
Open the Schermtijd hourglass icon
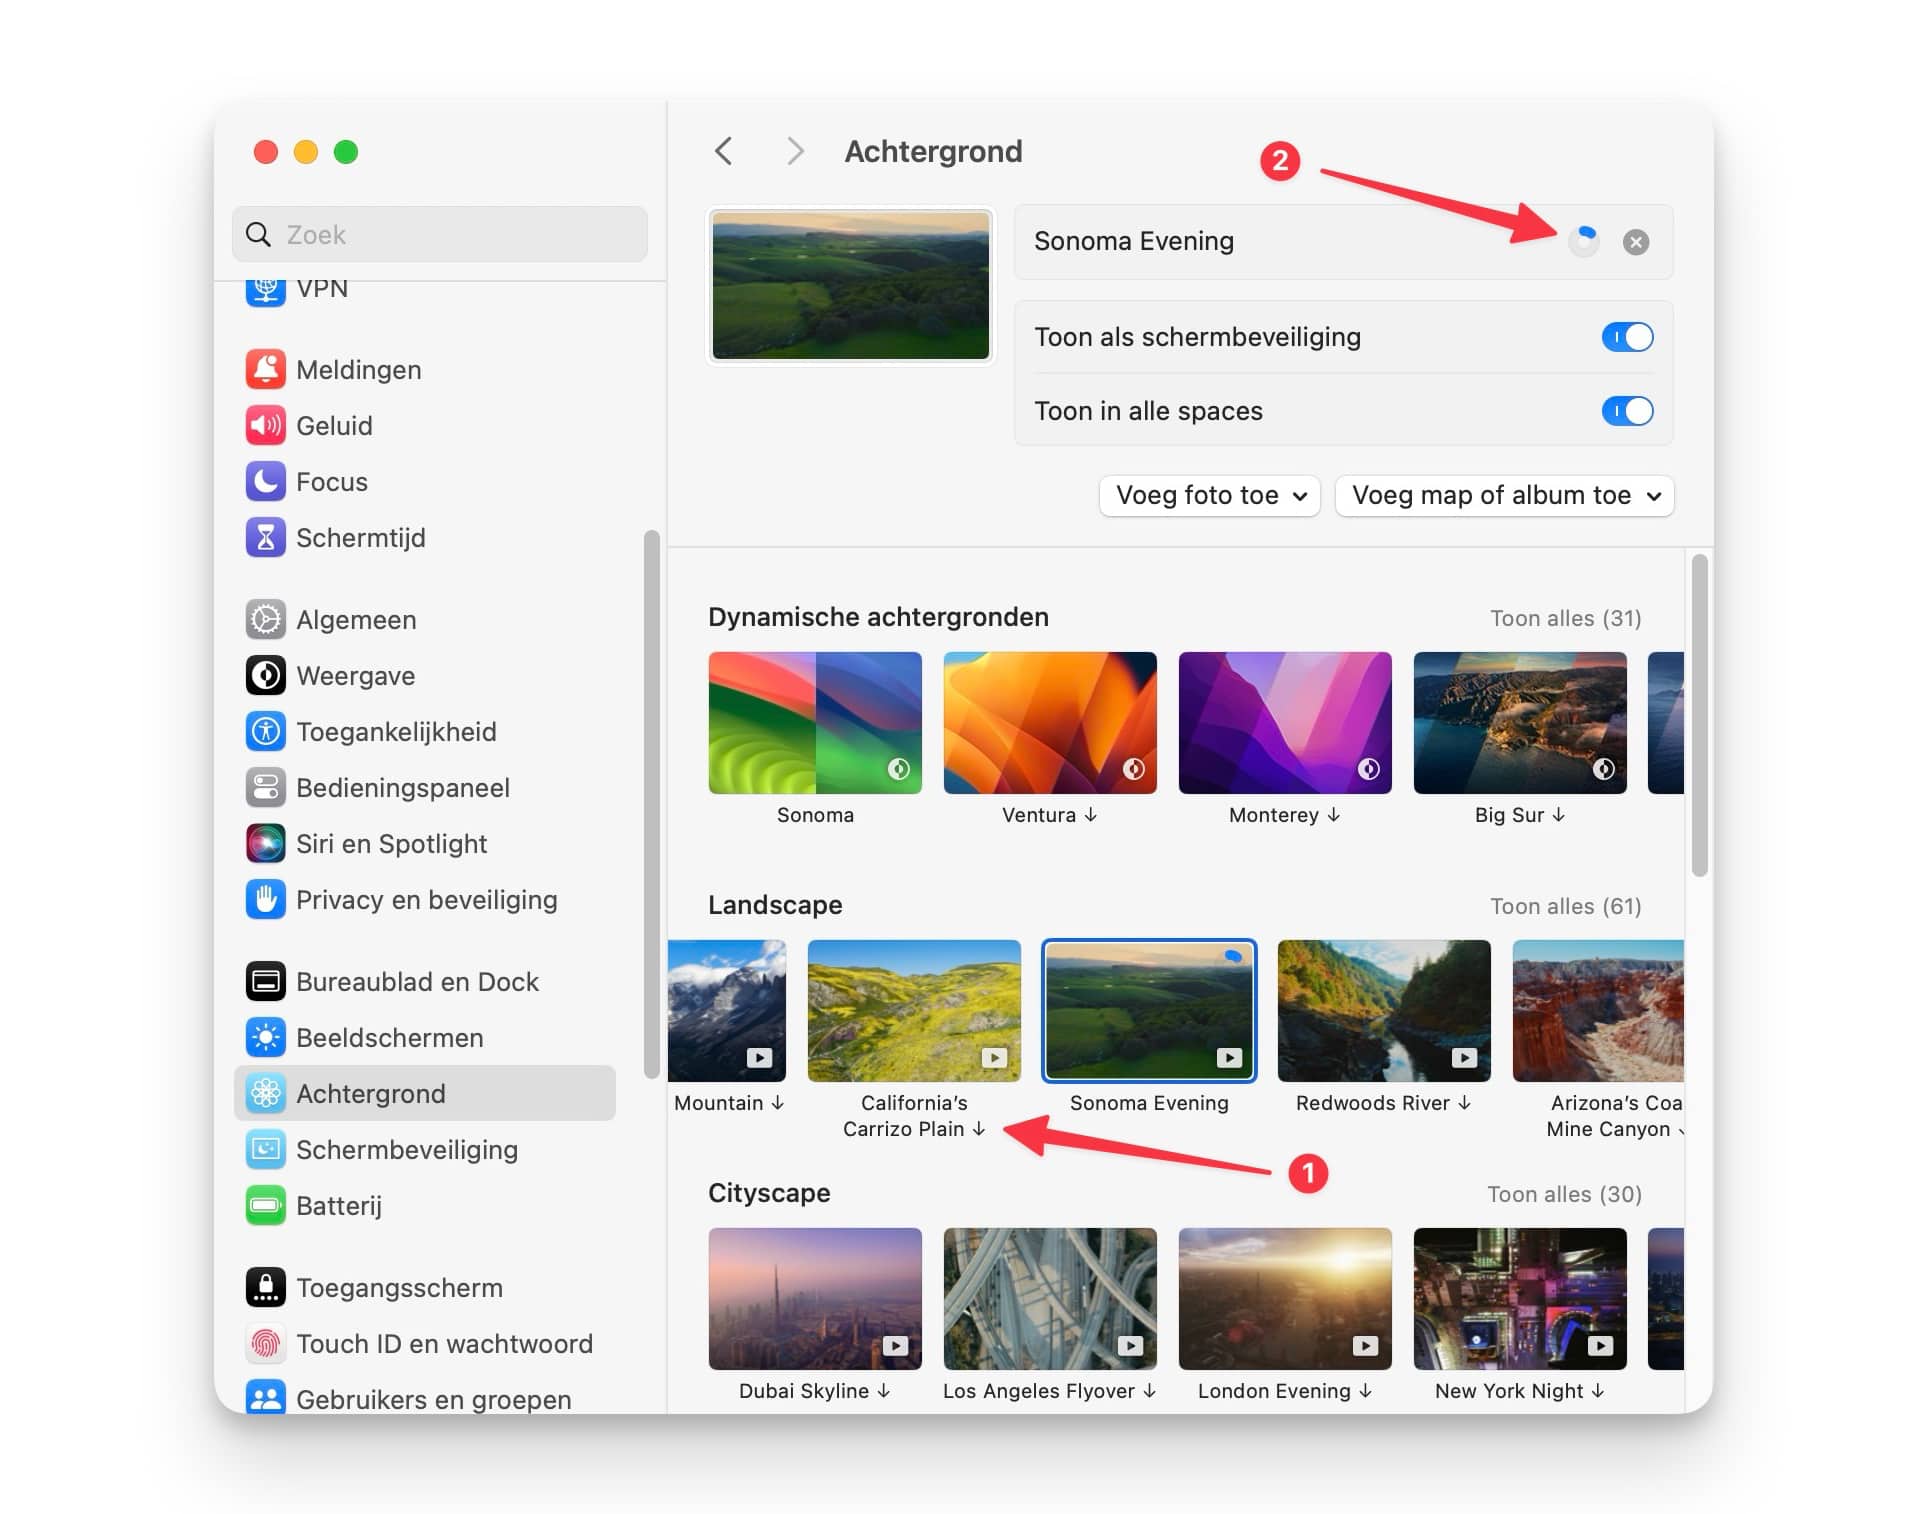265,538
